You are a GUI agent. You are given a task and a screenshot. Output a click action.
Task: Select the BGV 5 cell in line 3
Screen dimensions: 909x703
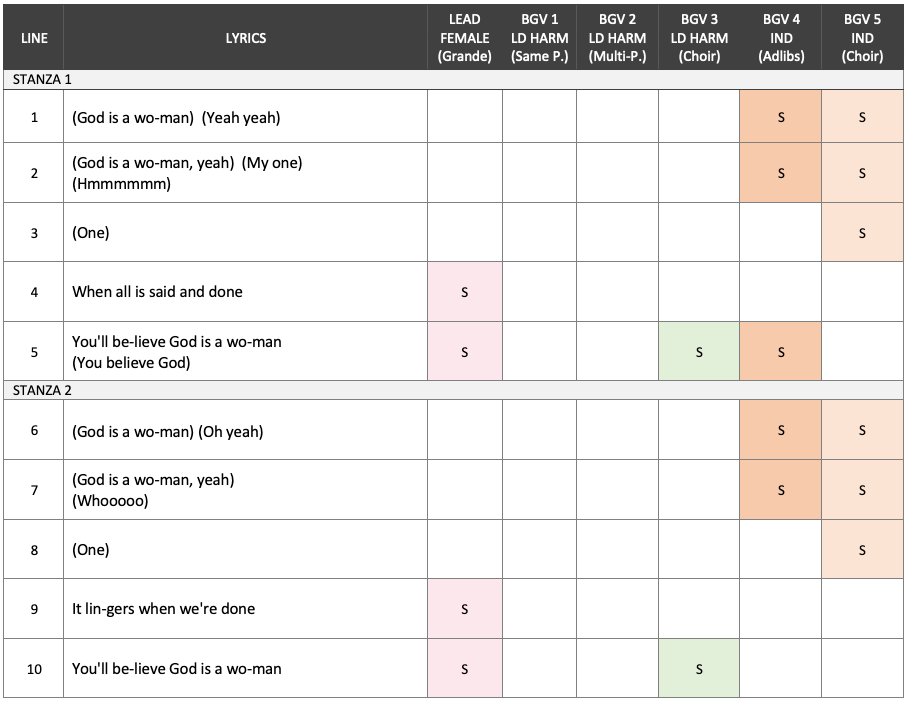tap(862, 232)
